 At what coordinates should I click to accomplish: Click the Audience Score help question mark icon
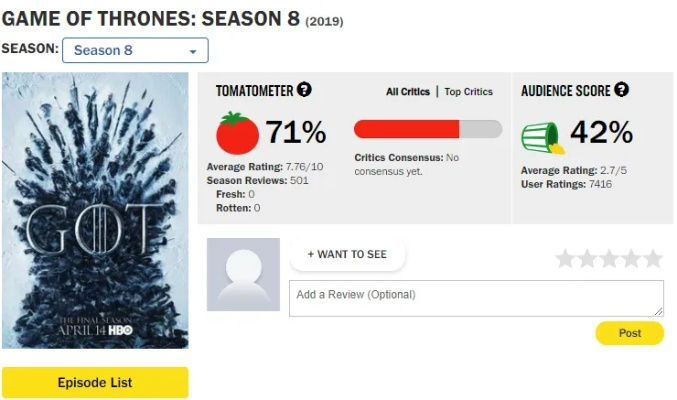click(622, 90)
